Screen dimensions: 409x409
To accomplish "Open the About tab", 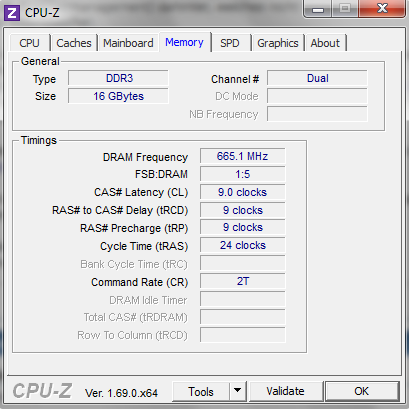I will tap(325, 43).
